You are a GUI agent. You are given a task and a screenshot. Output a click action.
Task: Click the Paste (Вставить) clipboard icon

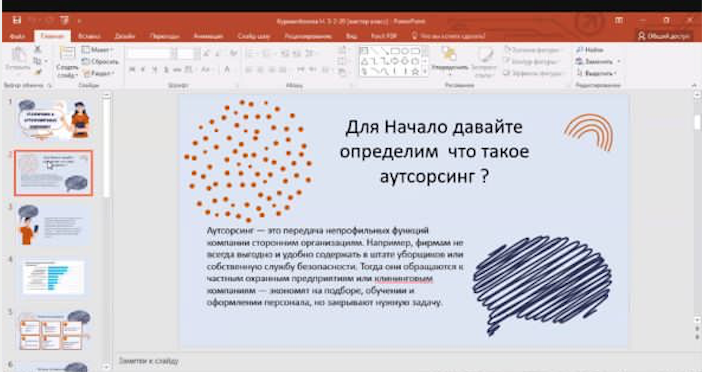[x=18, y=56]
